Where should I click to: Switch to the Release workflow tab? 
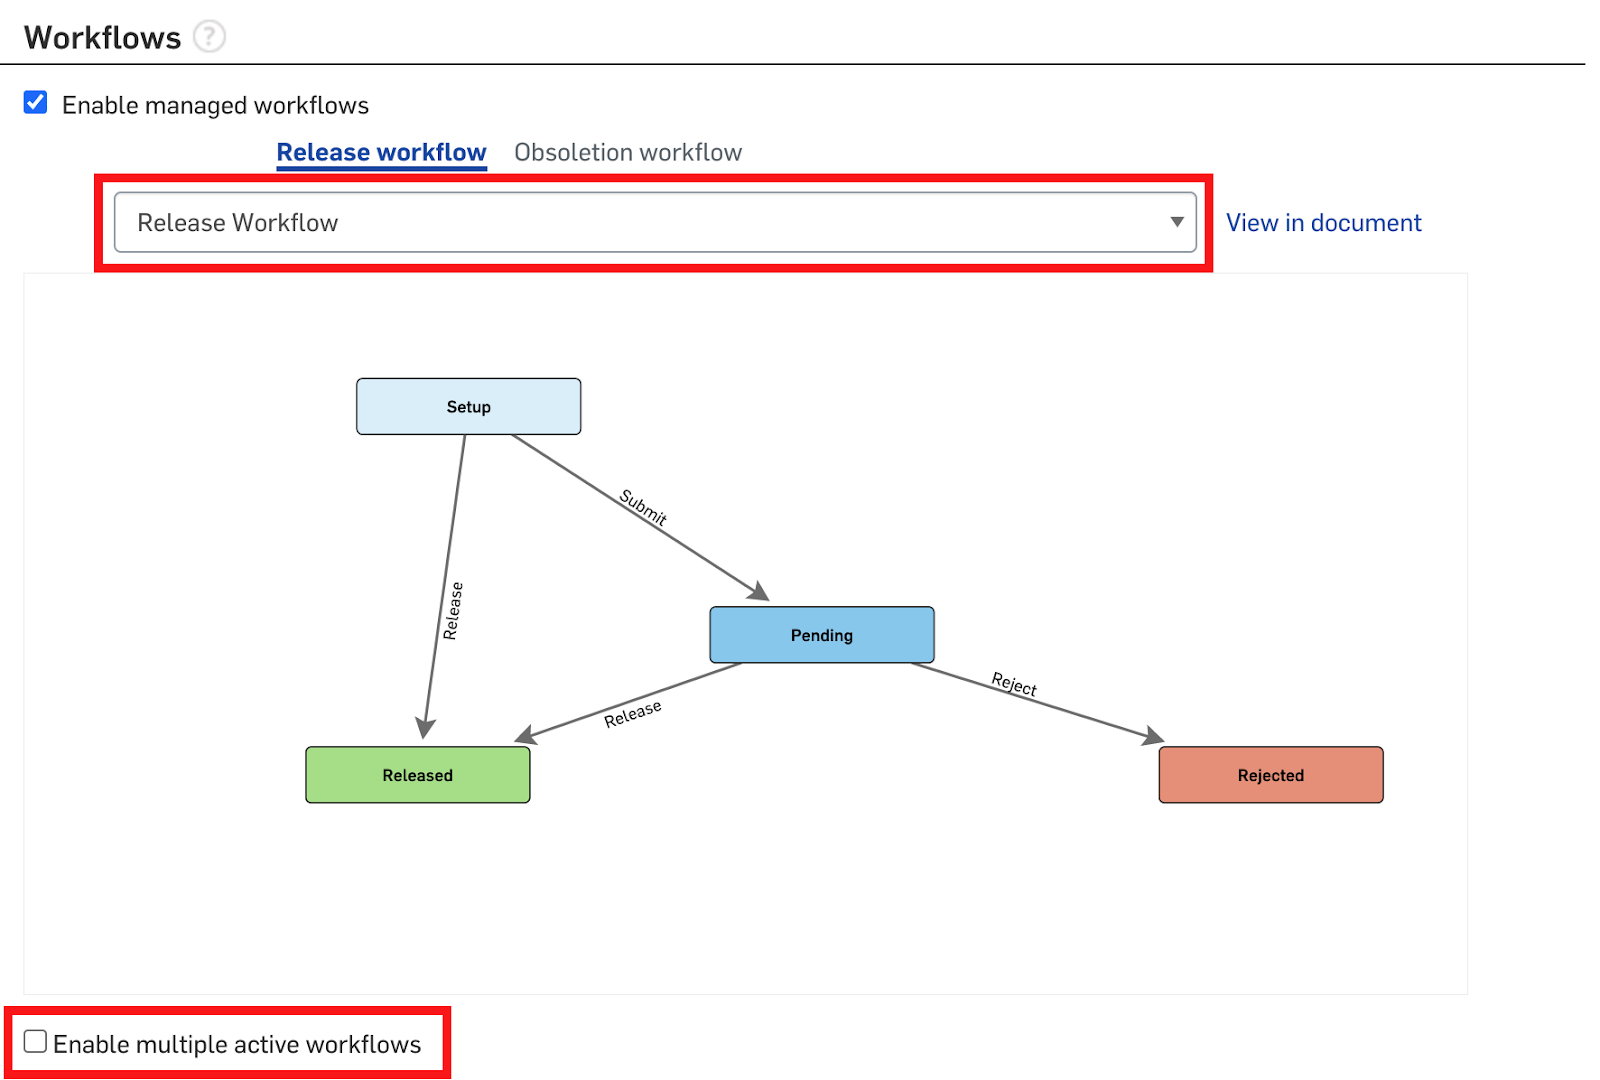(381, 152)
